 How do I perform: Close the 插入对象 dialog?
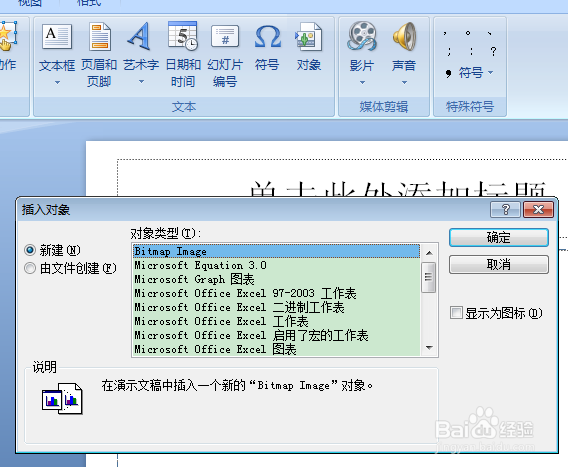538,209
